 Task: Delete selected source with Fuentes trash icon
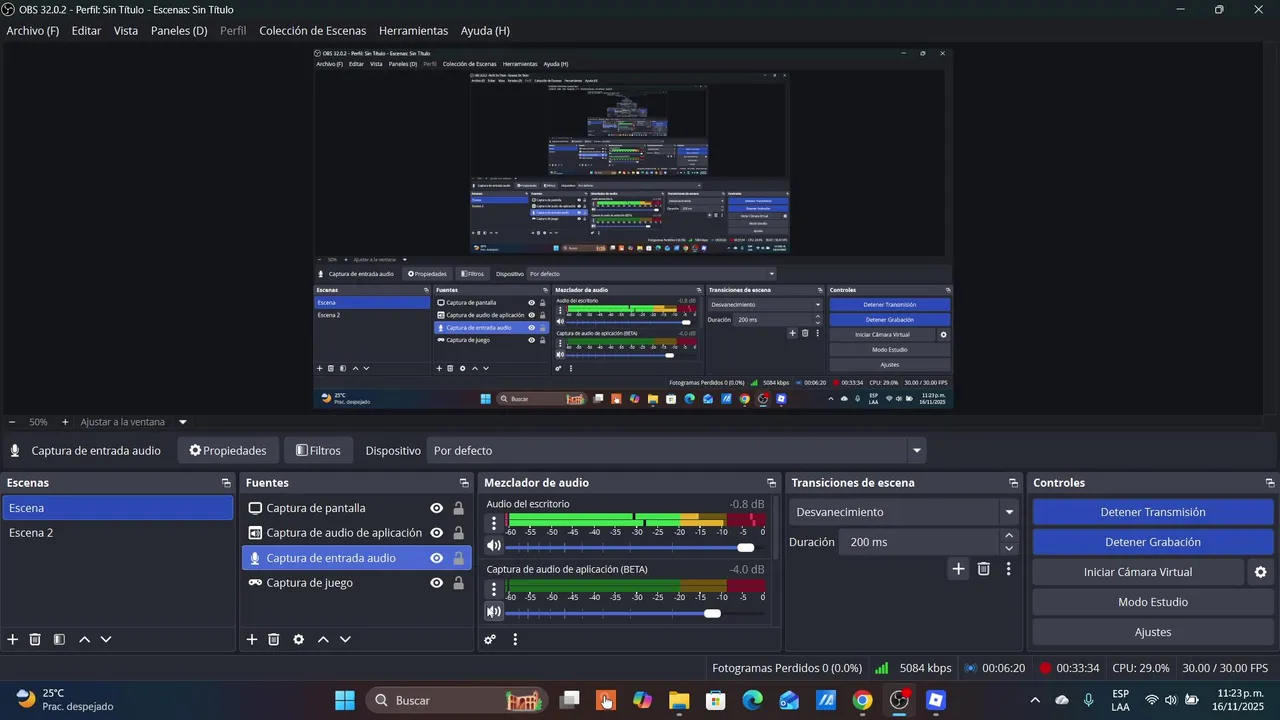pyautogui.click(x=274, y=640)
